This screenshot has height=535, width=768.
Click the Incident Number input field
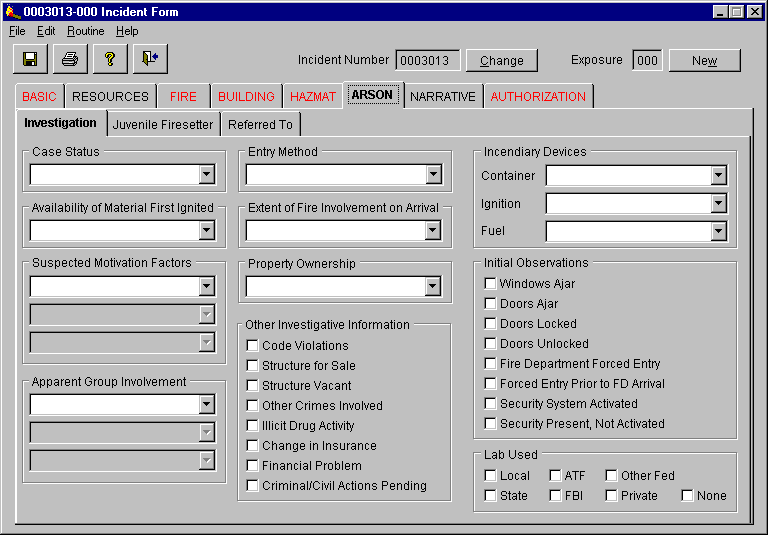[x=428, y=61]
